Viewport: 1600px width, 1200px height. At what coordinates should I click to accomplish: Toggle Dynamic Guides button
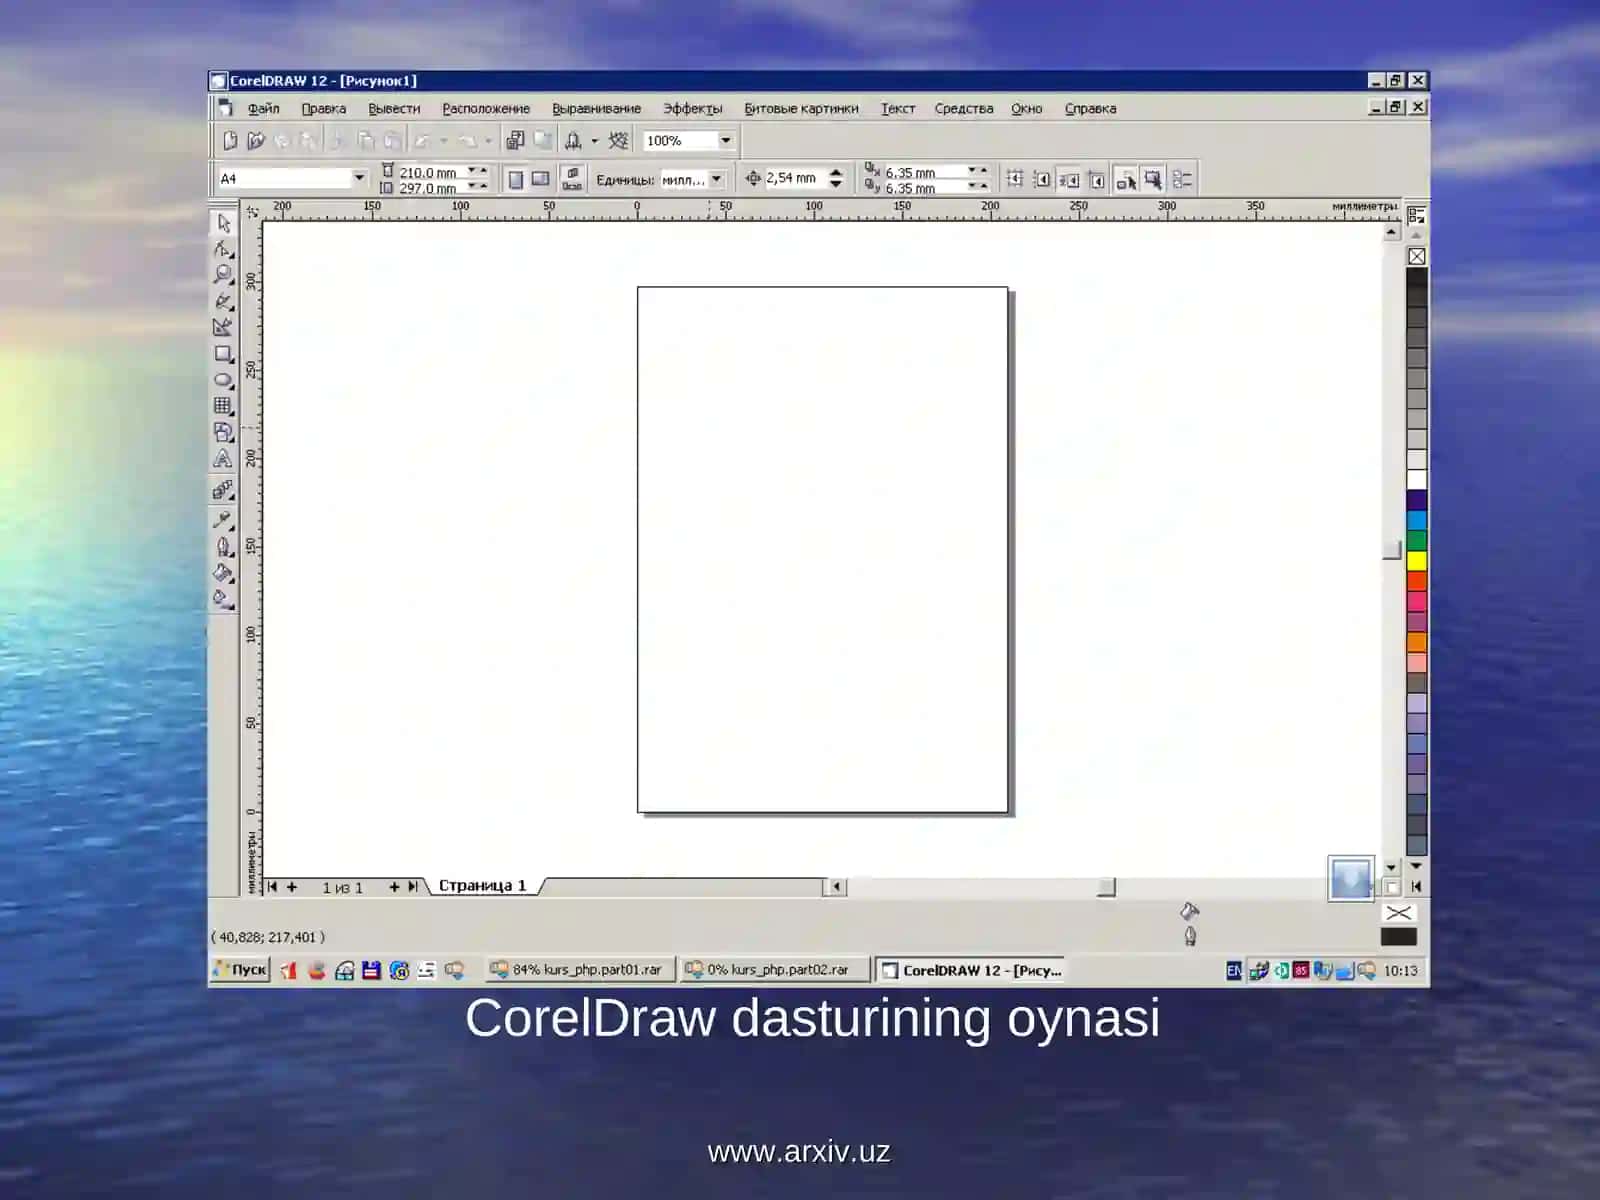click(1097, 179)
